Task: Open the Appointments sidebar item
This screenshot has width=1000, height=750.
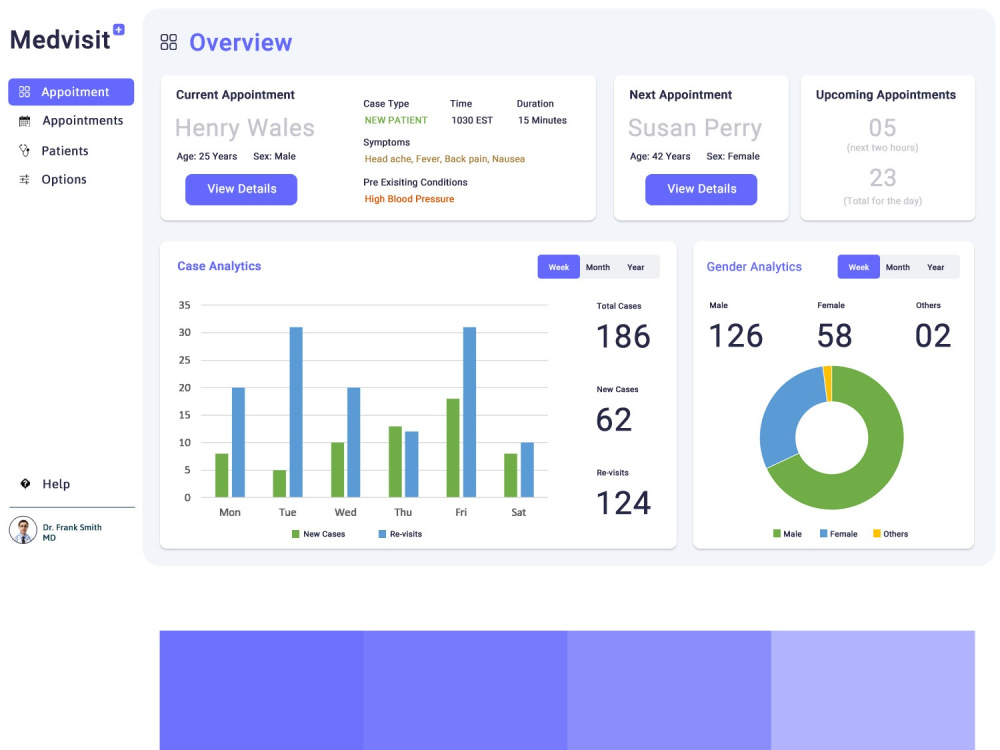Action: coord(71,121)
